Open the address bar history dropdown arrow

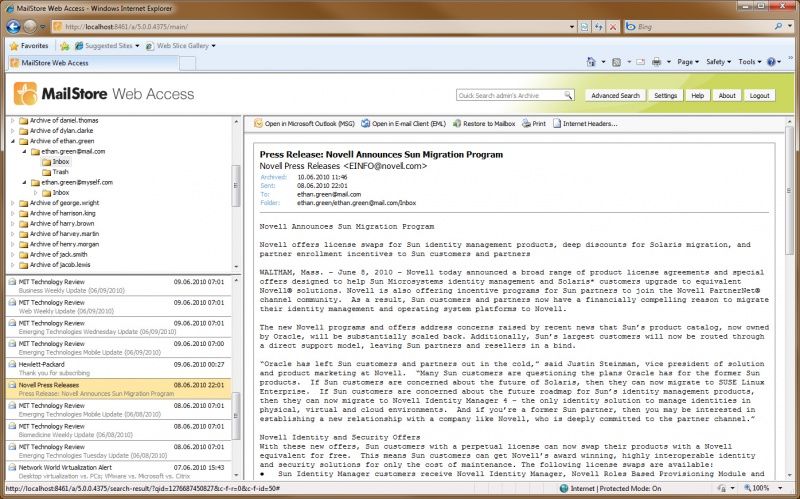[x=571, y=27]
